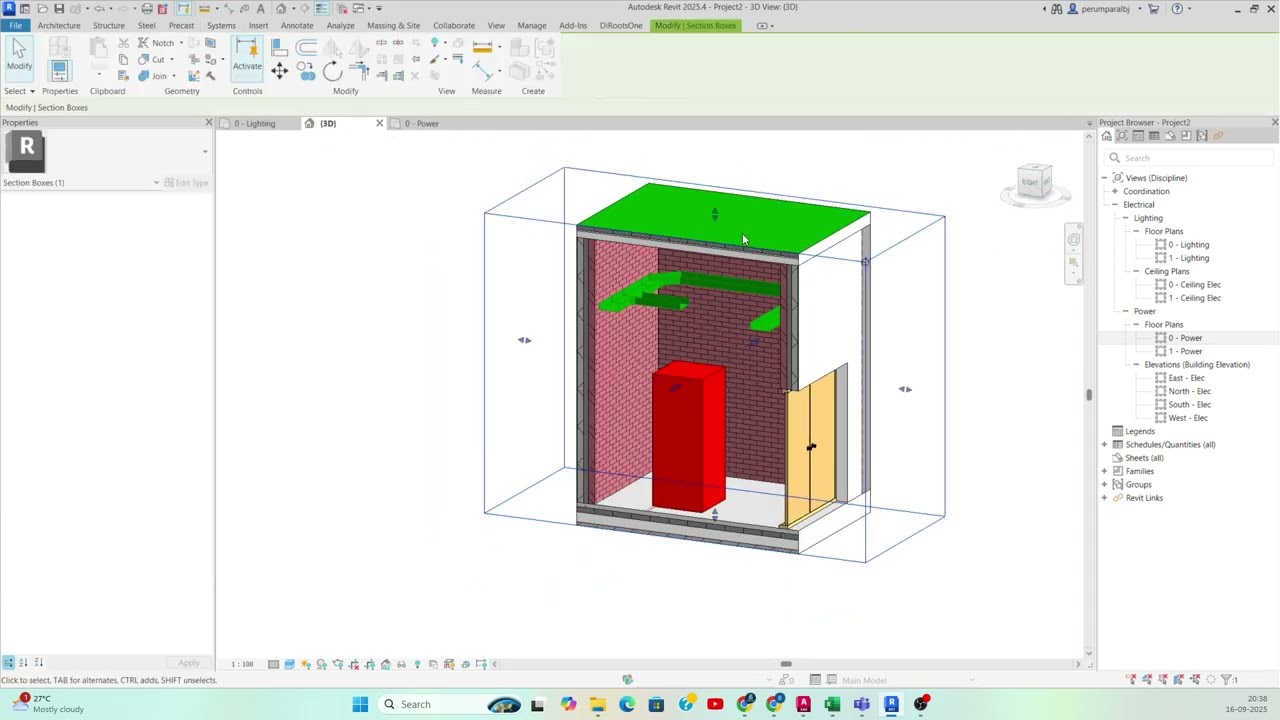Collapse the Views (Discipline) tree node
1280x720 pixels.
point(1104,178)
